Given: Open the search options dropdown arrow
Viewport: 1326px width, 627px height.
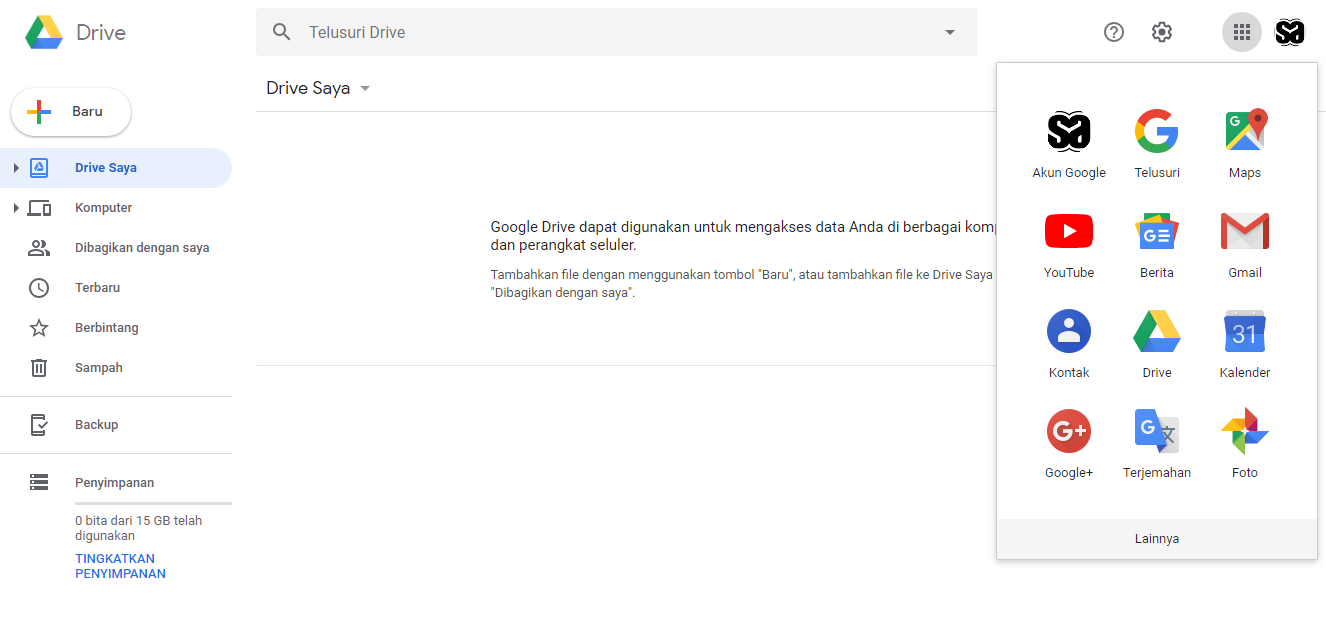Looking at the screenshot, I should click(950, 32).
